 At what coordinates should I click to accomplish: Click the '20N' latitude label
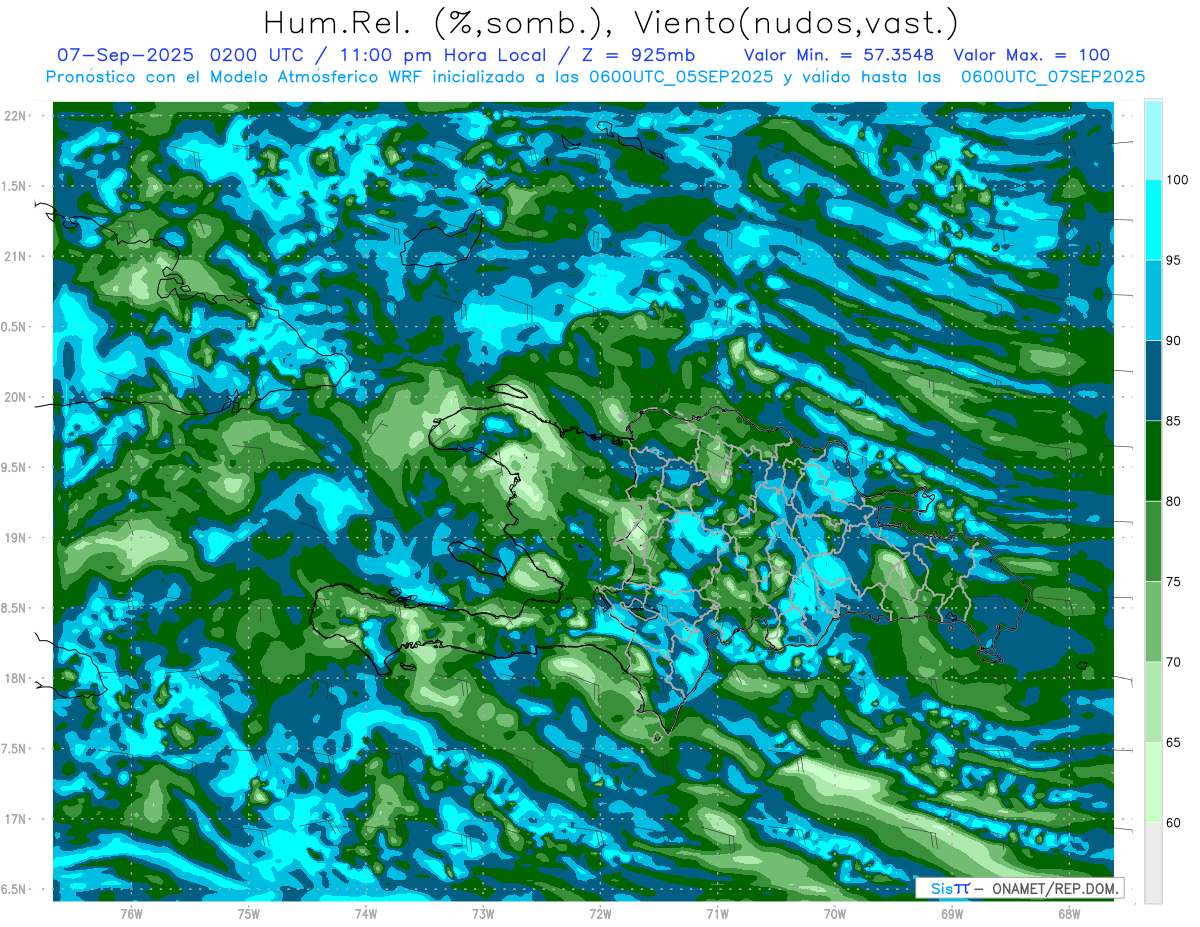coord(15,397)
